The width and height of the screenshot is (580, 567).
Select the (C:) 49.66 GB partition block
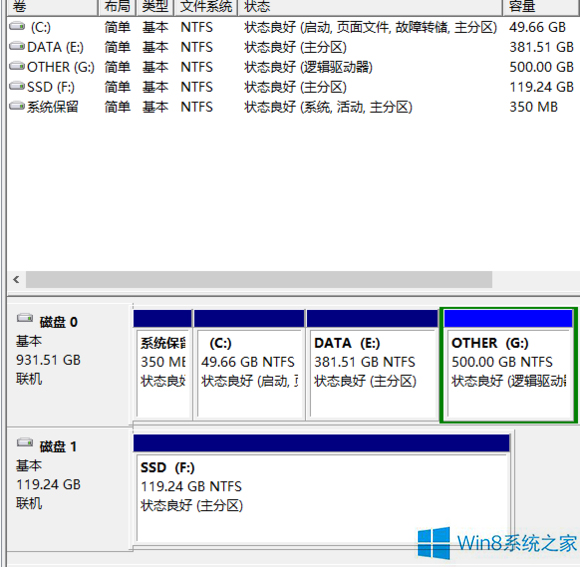tap(249, 365)
